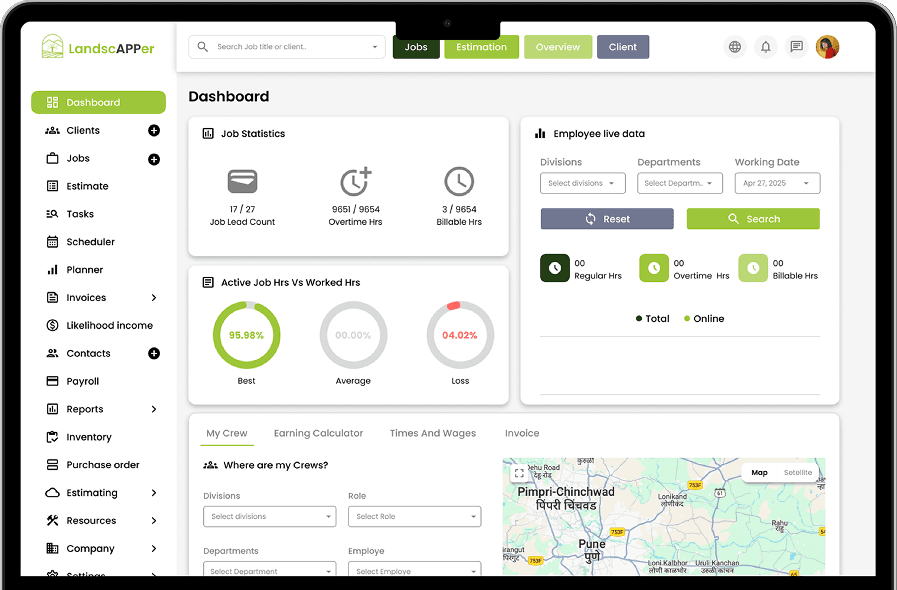Open the notifications bell
This screenshot has height=590, width=897.
(x=766, y=47)
